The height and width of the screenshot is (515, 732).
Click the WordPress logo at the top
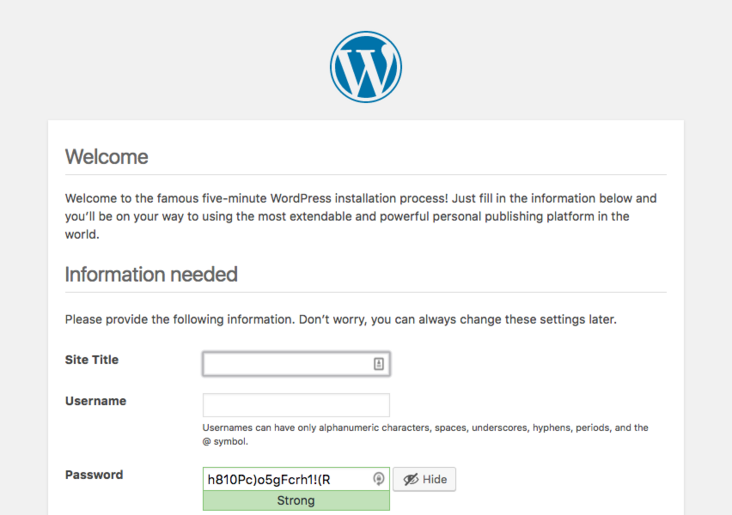click(x=366, y=67)
